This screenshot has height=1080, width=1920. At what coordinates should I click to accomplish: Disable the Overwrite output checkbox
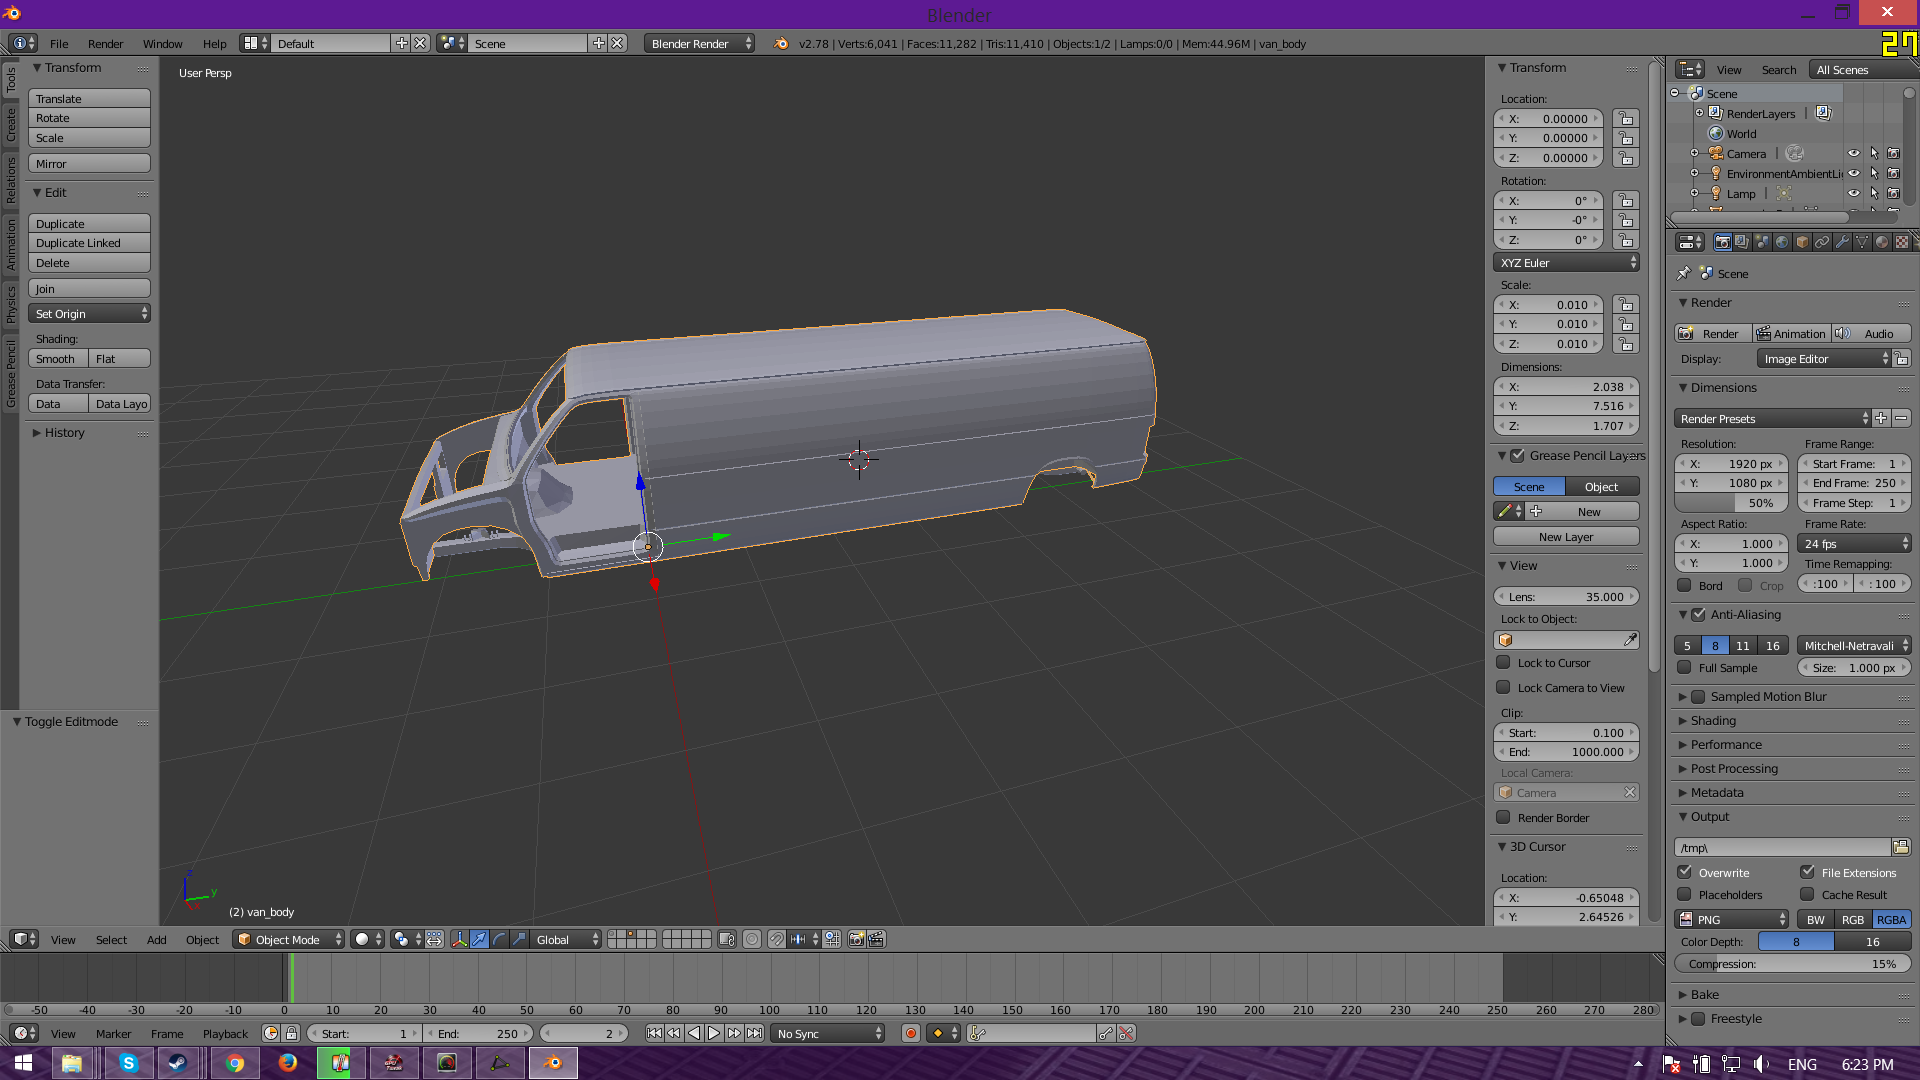(1685, 872)
